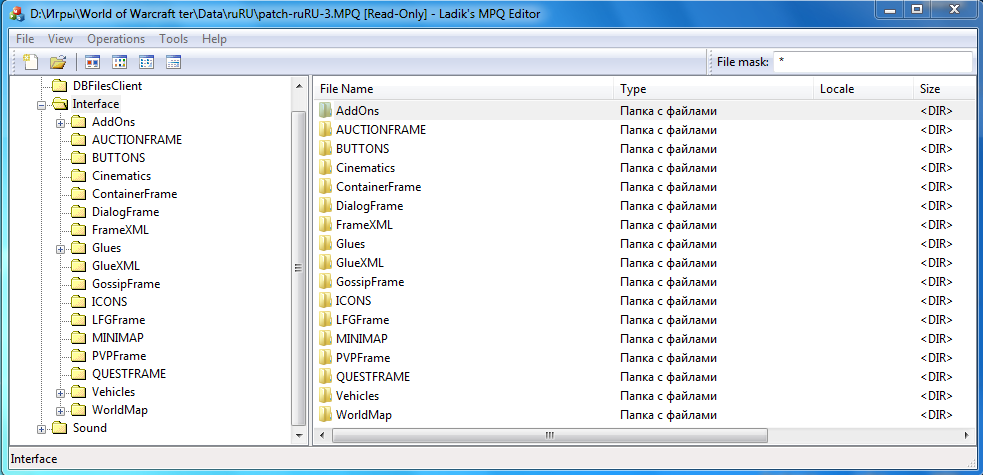Select MINIMAP in the folder tree
Image resolution: width=983 pixels, height=475 pixels.
[x=118, y=338]
